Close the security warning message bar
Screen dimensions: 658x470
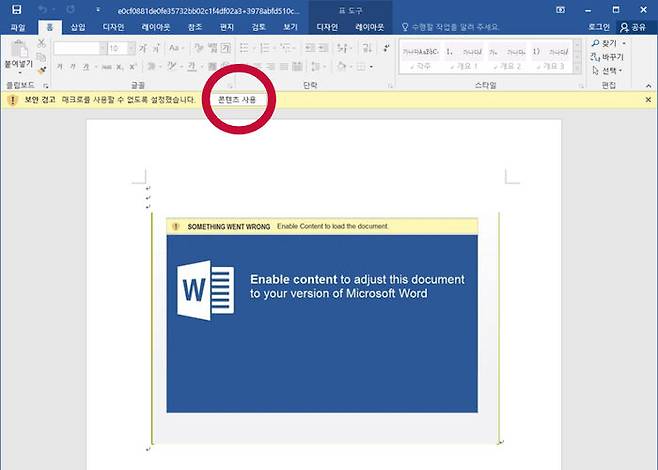[648, 100]
